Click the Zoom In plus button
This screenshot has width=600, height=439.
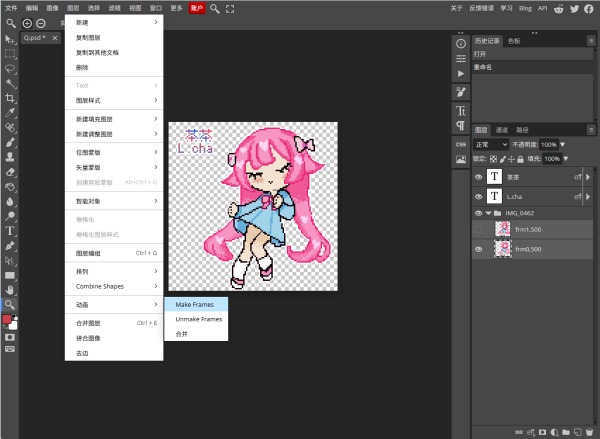coord(27,23)
